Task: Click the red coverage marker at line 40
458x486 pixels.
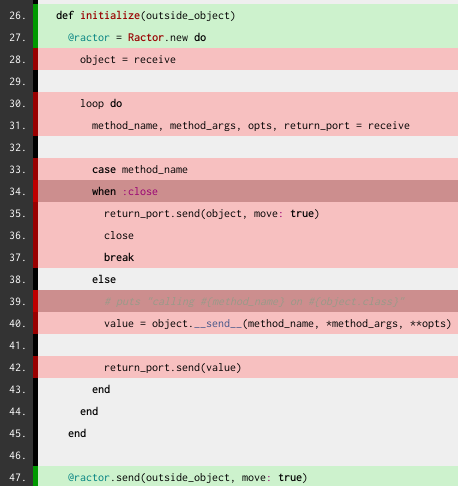Action: [35, 323]
